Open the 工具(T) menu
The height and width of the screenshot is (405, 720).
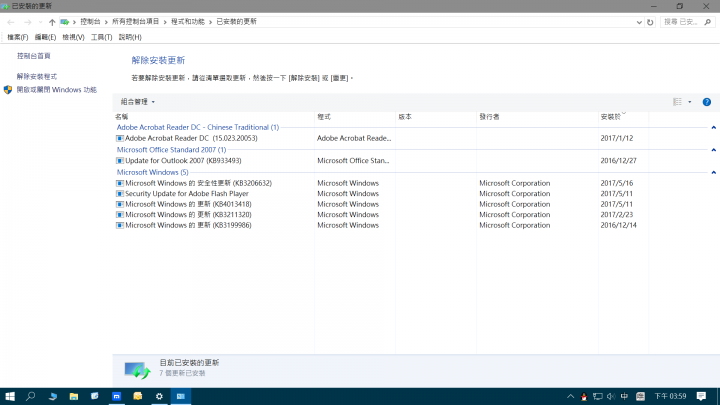point(101,37)
